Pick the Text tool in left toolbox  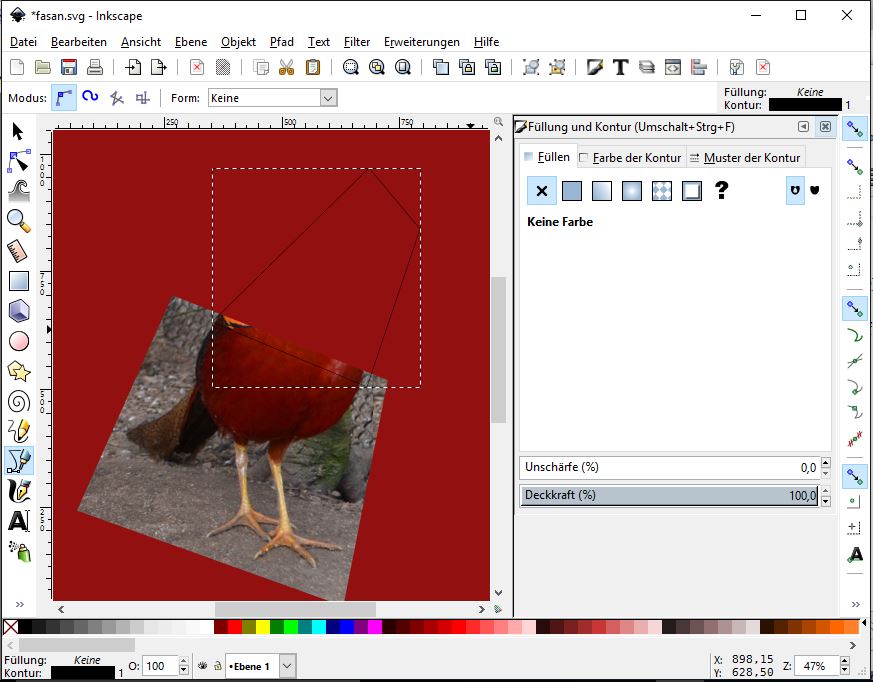18,521
